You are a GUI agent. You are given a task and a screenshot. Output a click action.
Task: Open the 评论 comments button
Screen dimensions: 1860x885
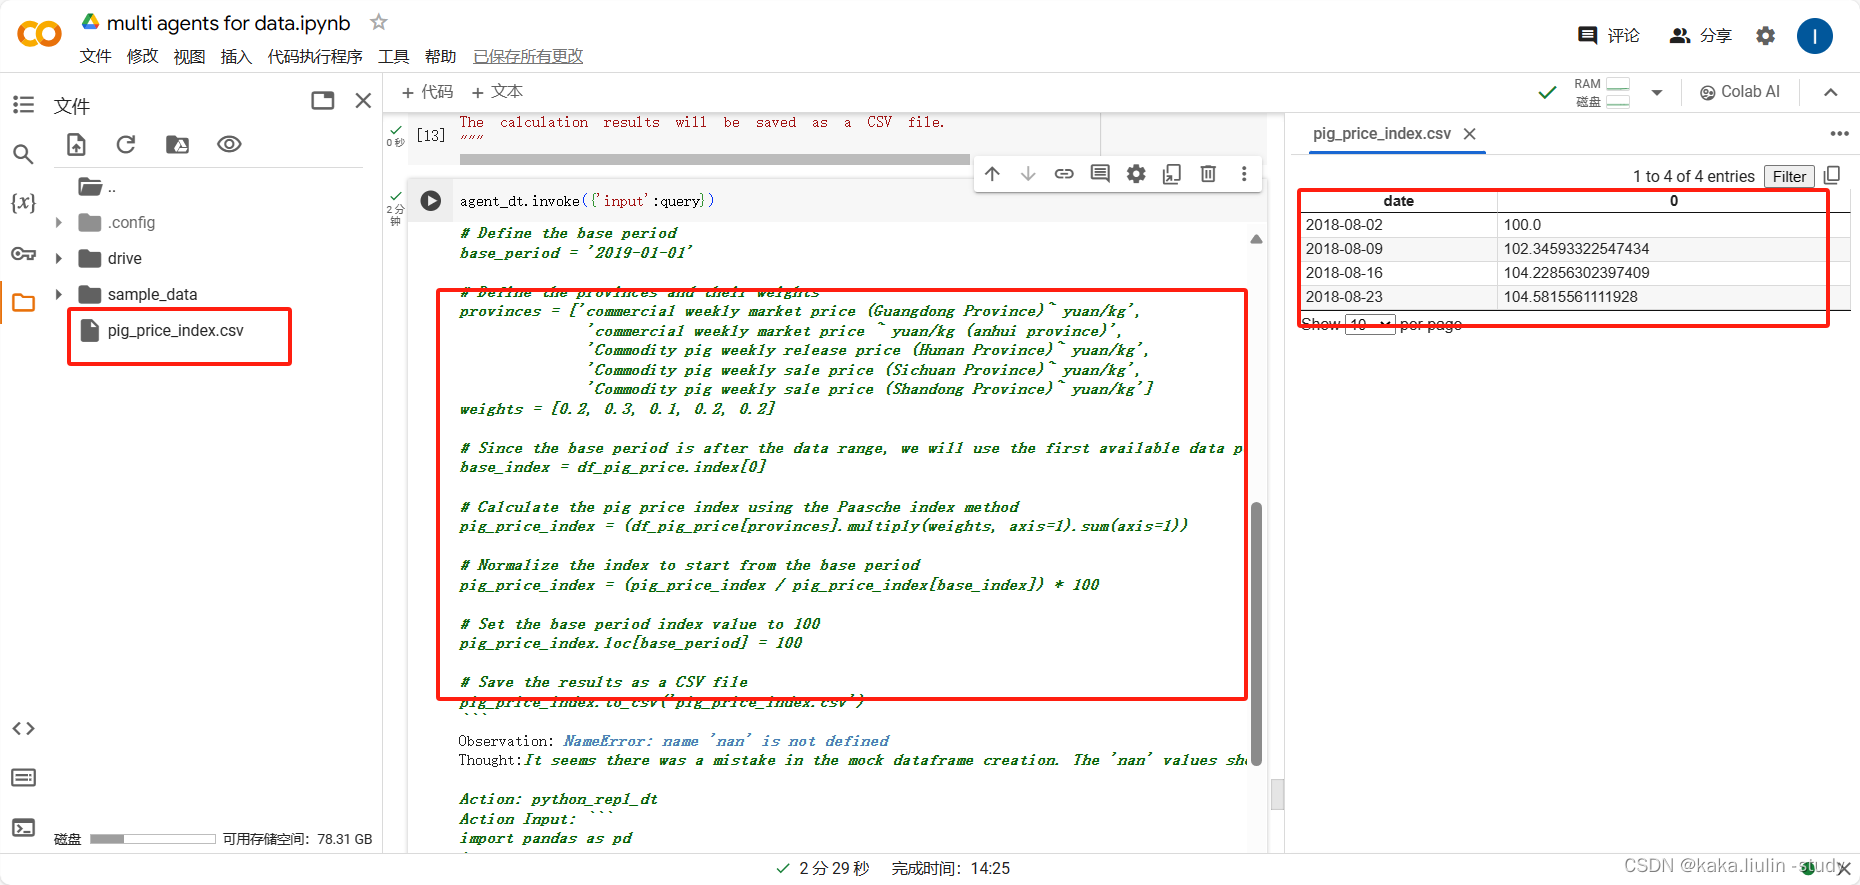coord(1609,36)
